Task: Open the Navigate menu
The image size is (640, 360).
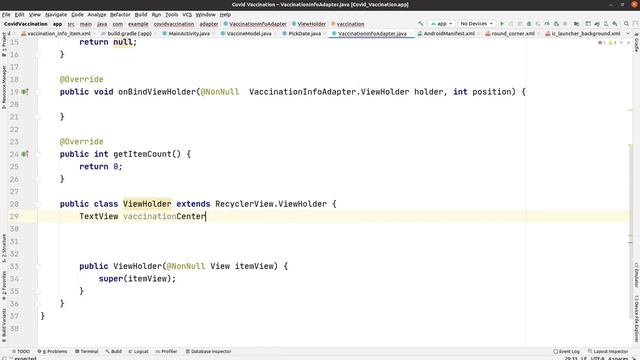Action: click(56, 14)
